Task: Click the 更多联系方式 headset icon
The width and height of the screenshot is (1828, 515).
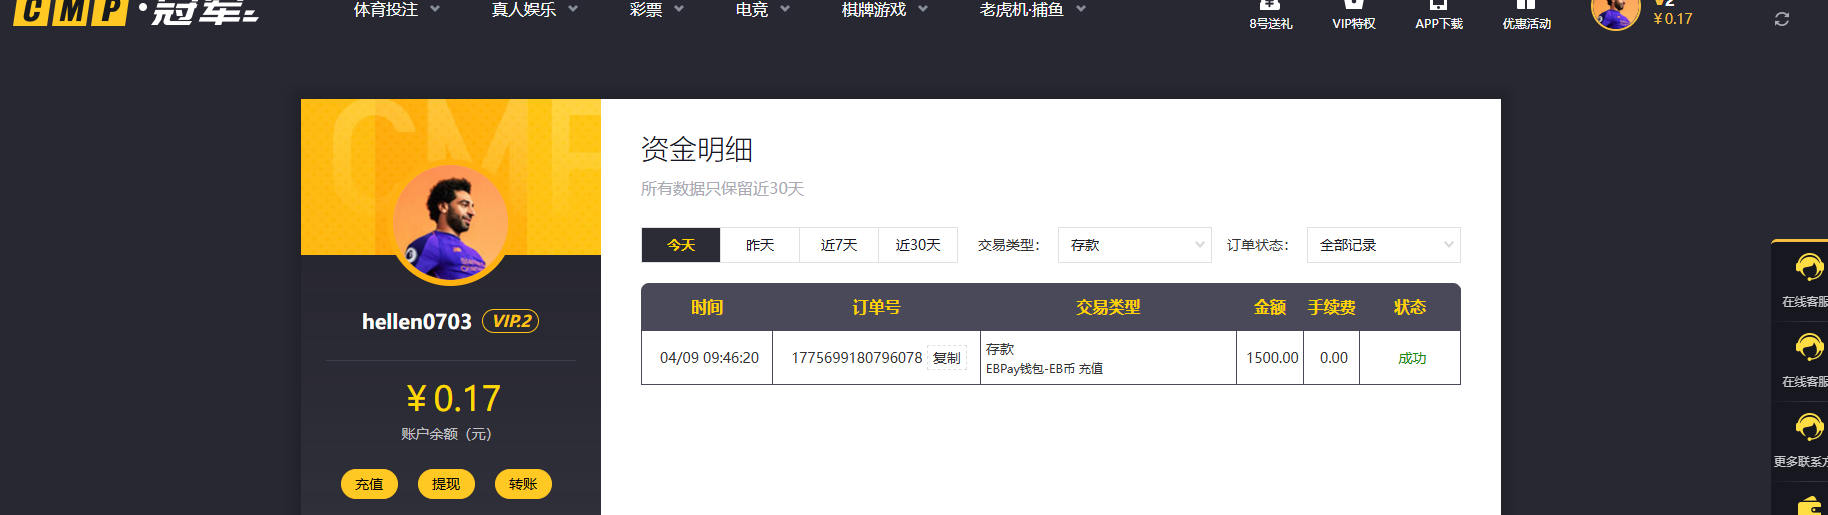Action: tap(1808, 428)
